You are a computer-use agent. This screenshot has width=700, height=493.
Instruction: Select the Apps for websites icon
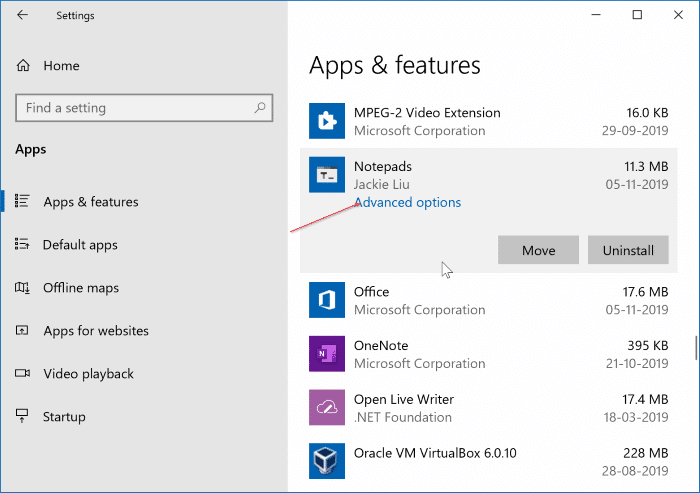(x=22, y=330)
